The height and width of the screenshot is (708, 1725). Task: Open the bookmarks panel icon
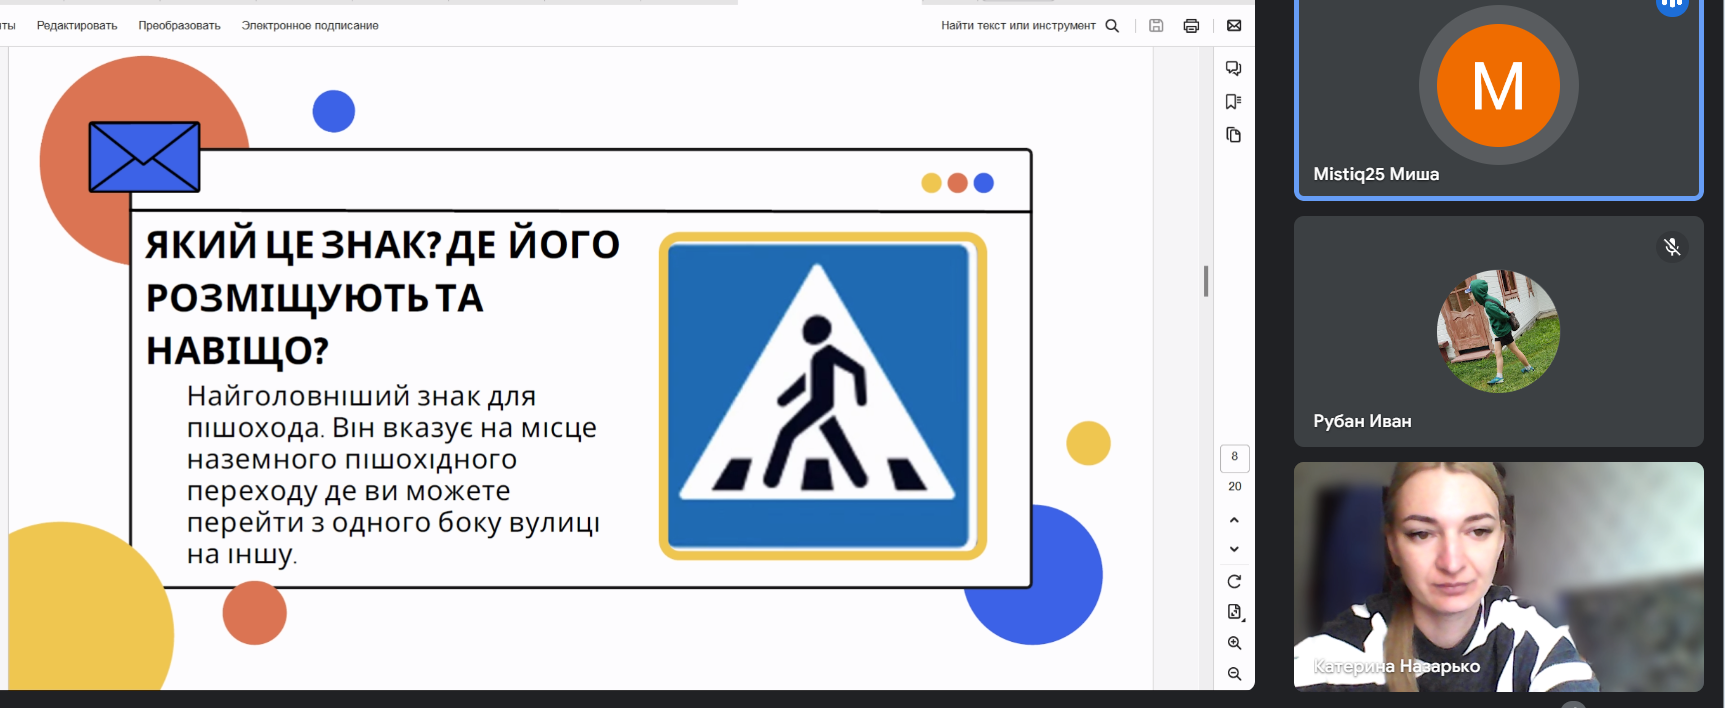coord(1234,102)
